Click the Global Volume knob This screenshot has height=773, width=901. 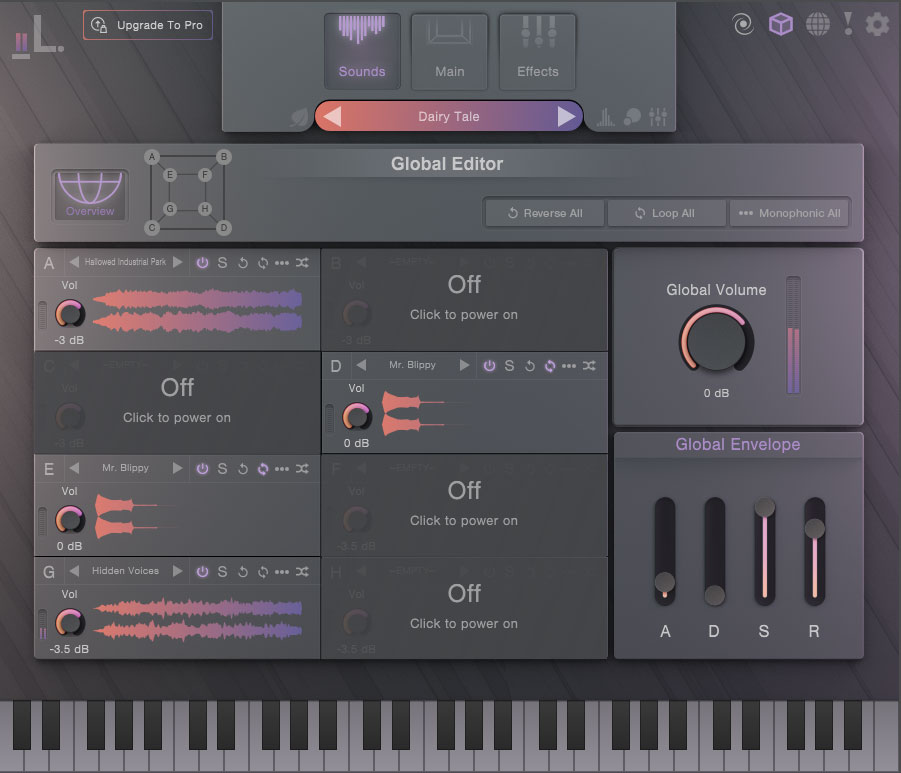pos(716,341)
